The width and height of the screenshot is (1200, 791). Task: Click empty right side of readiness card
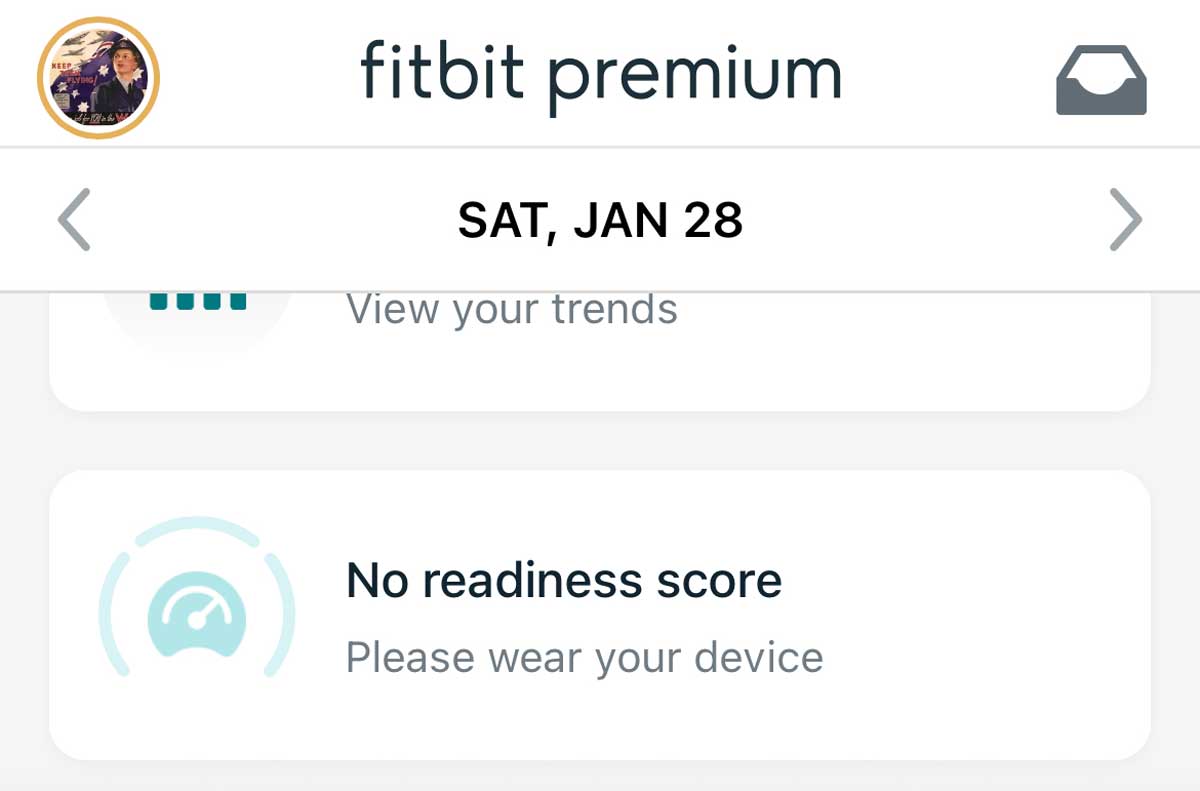(x=1000, y=615)
